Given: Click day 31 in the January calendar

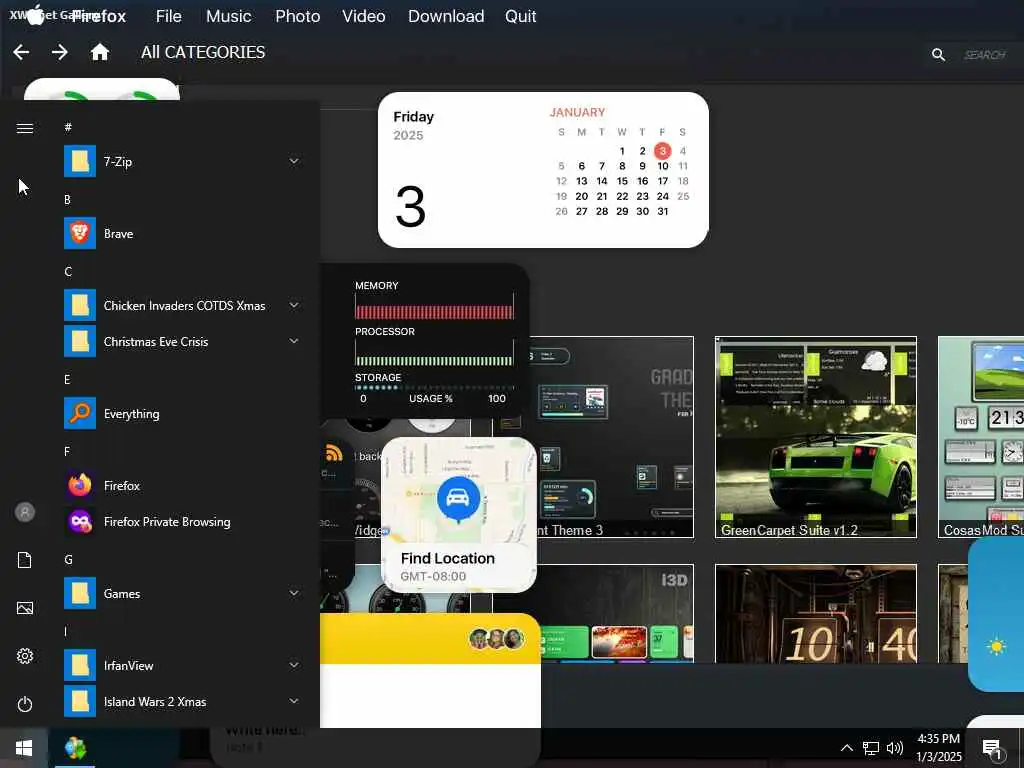Looking at the screenshot, I should click(662, 212).
